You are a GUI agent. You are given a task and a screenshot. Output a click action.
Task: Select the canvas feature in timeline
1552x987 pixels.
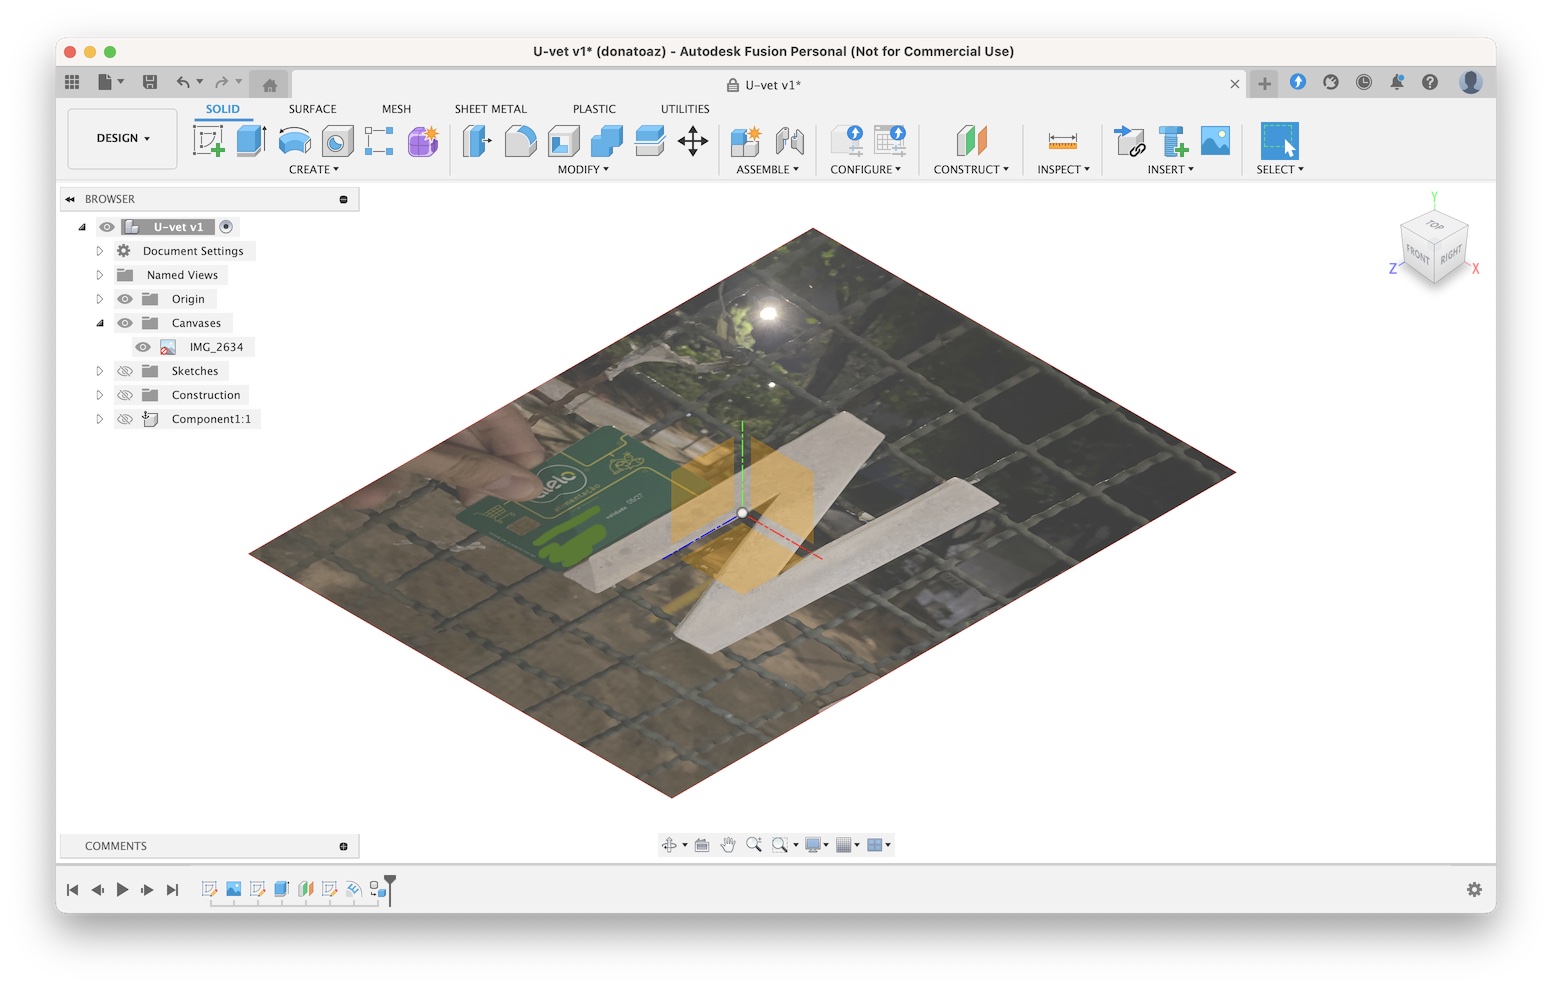233,888
